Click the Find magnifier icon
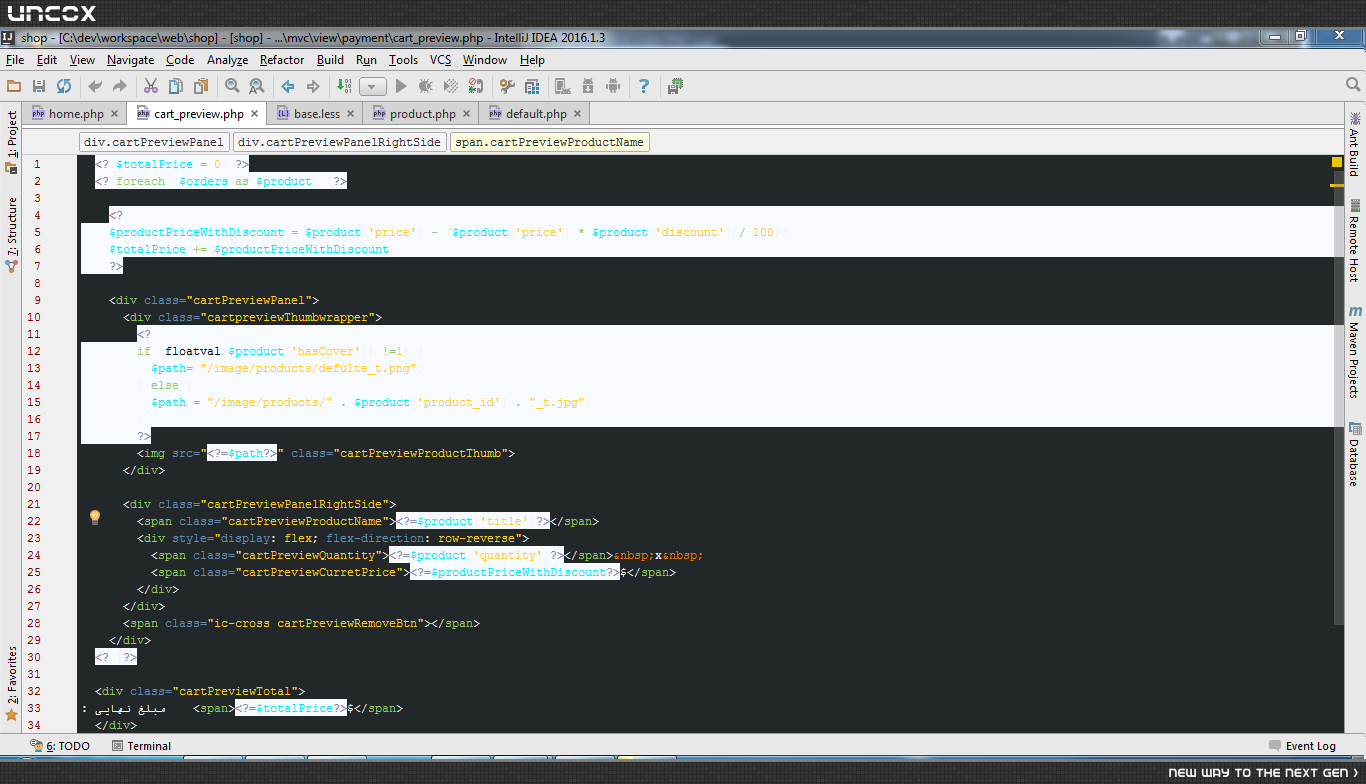1366x784 pixels. tap(232, 87)
